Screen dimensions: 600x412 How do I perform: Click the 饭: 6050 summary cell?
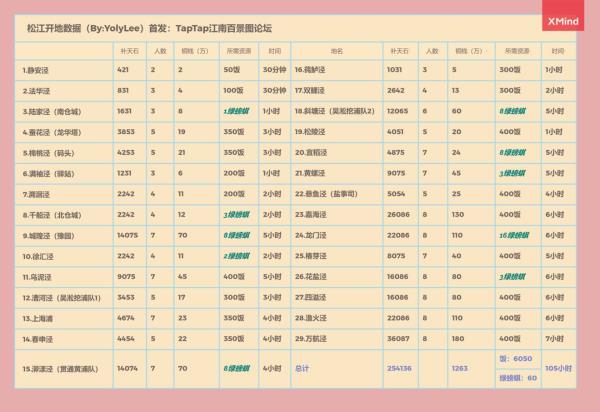(x=516, y=357)
